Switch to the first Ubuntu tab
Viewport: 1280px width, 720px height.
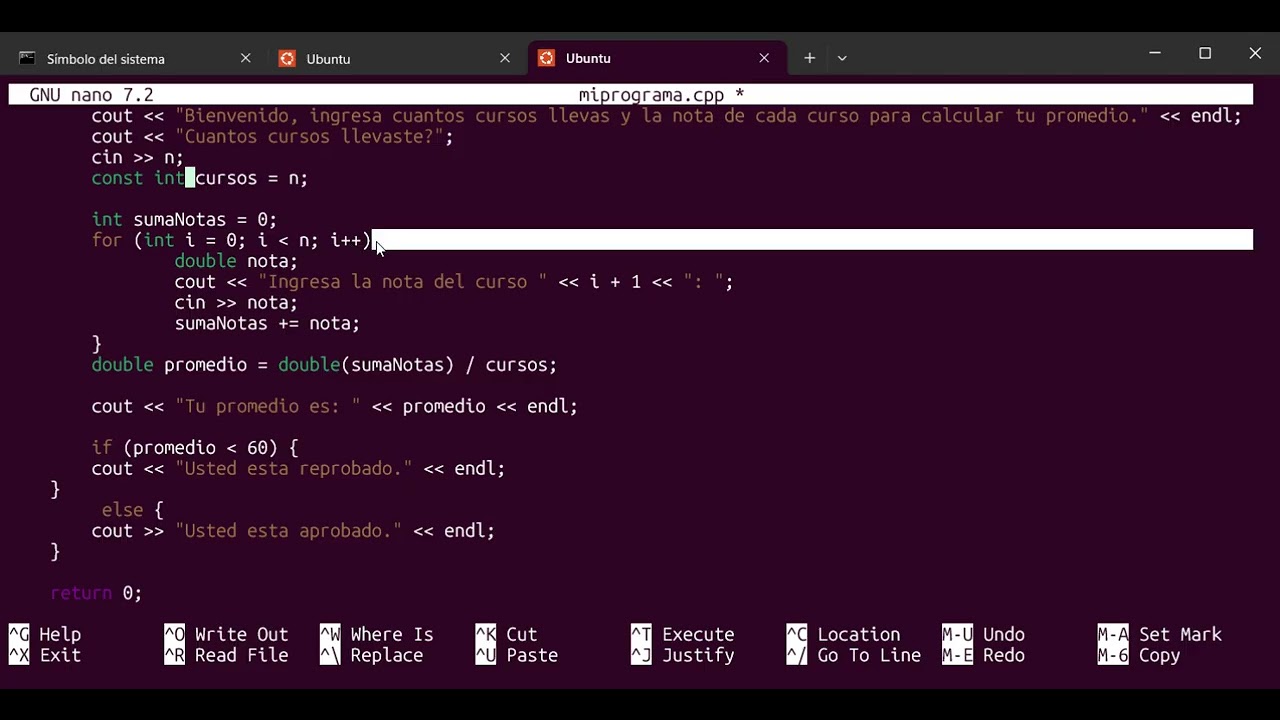395,59
